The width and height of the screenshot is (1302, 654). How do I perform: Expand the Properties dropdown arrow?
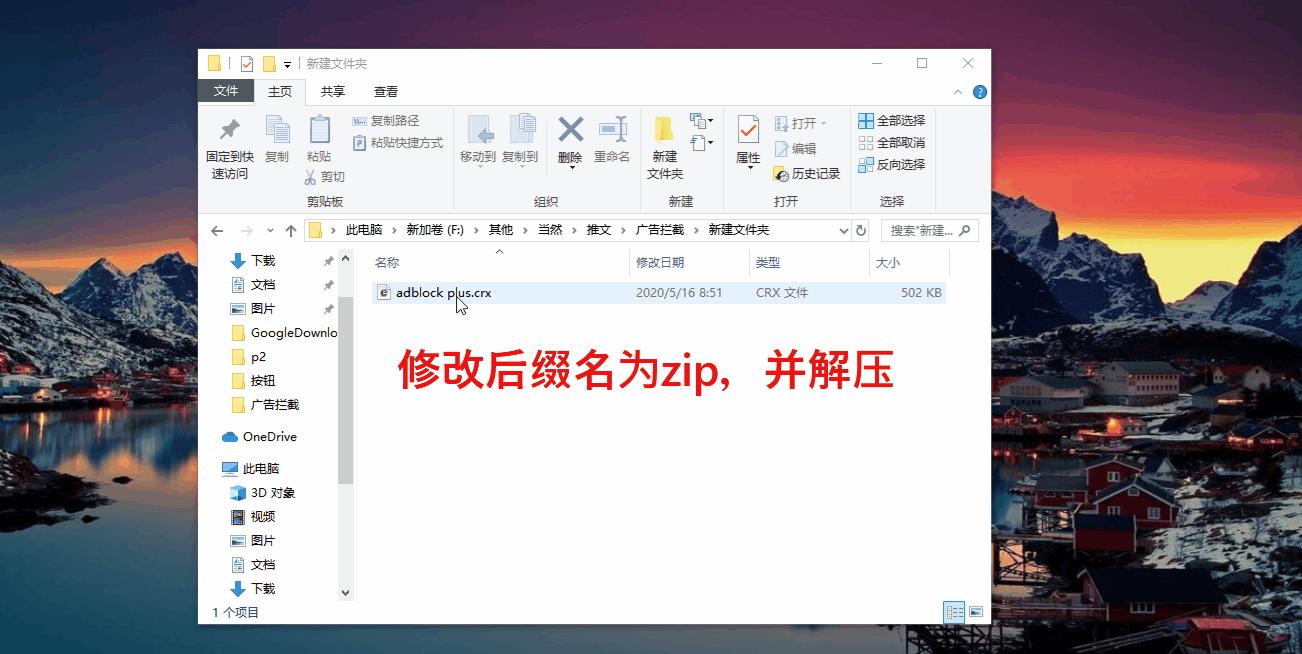(748, 165)
